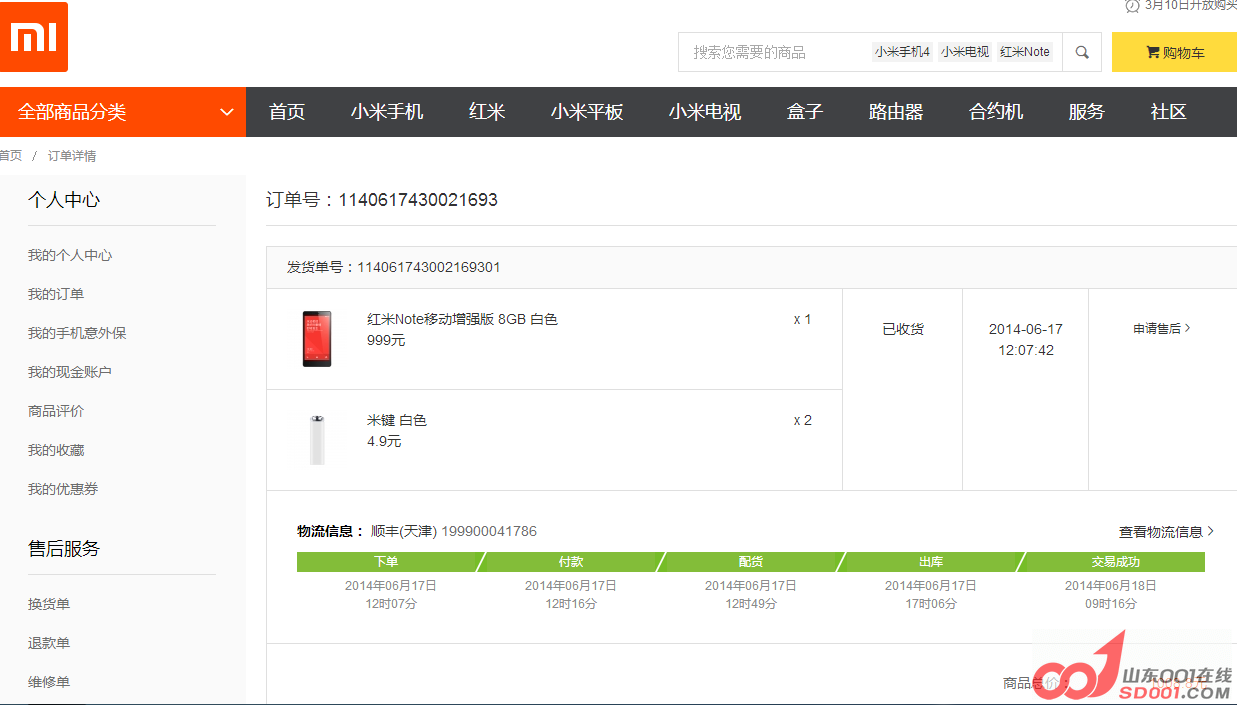This screenshot has width=1237, height=705.
Task: Open 我的优惠券 in sidebar
Action: pyautogui.click(x=63, y=489)
